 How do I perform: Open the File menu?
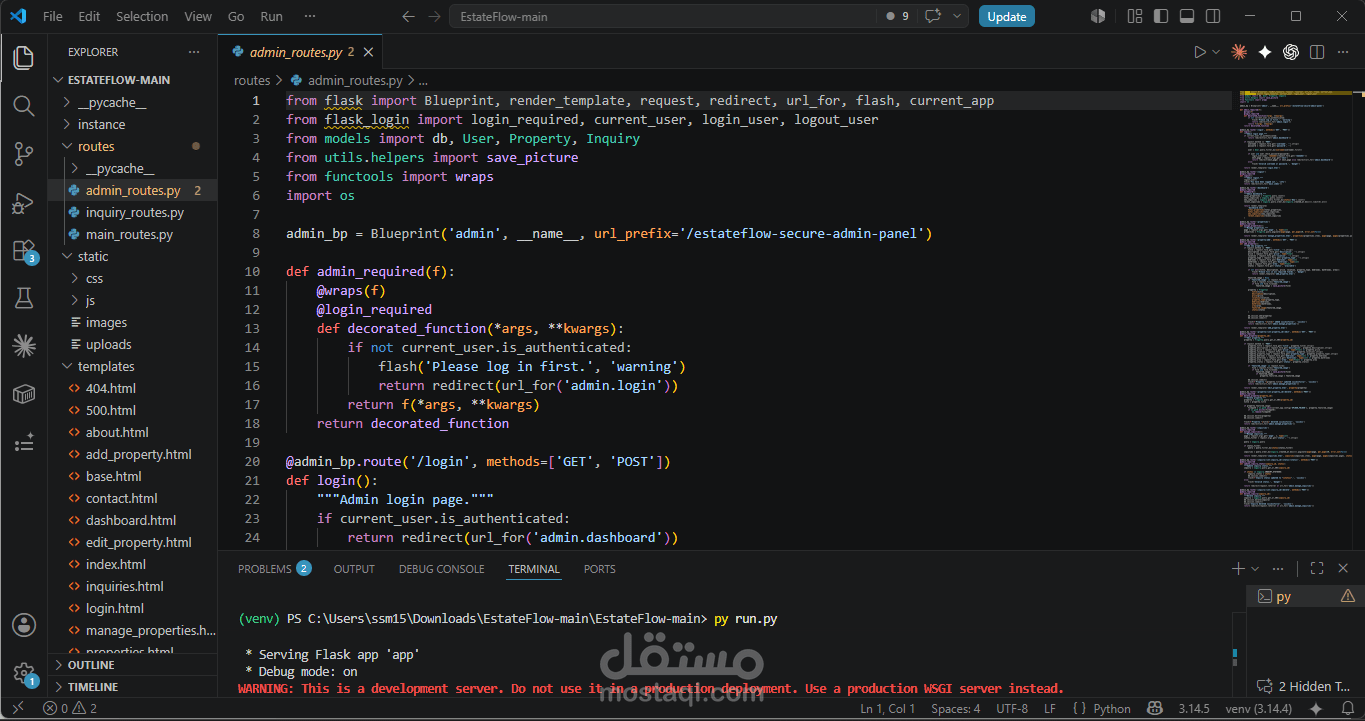click(x=53, y=16)
